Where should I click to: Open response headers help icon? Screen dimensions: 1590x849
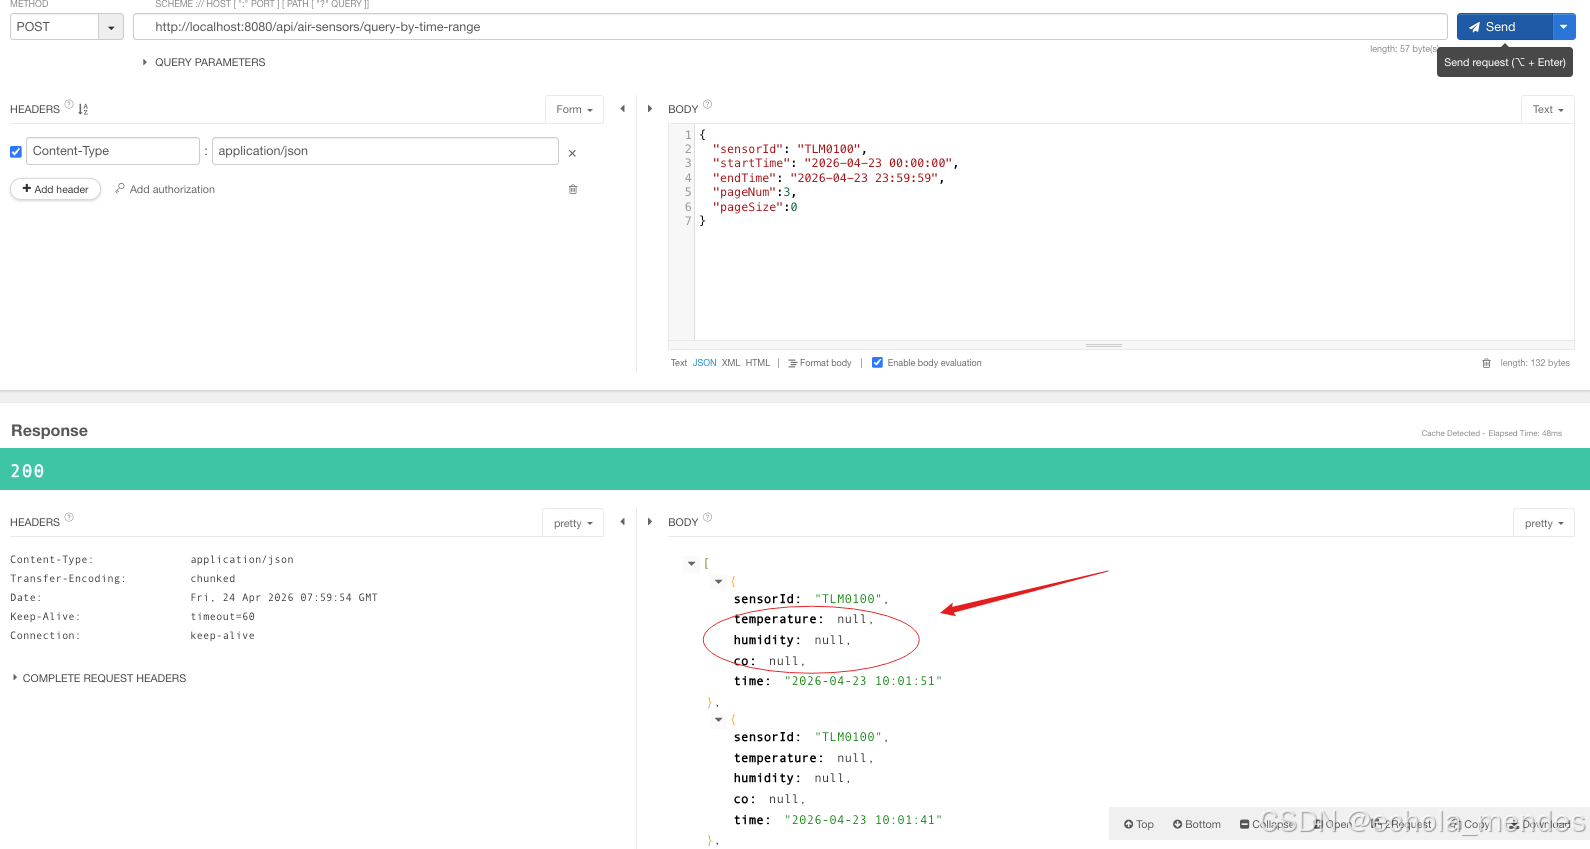pyautogui.click(x=69, y=517)
